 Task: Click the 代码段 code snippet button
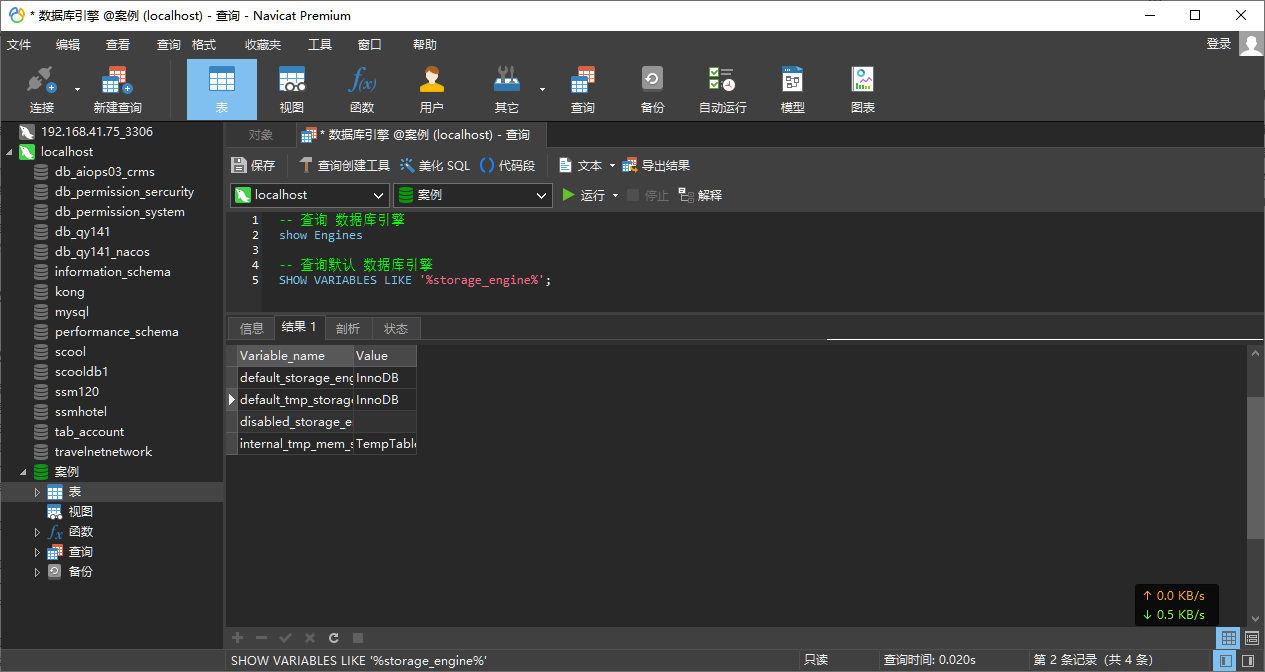508,165
